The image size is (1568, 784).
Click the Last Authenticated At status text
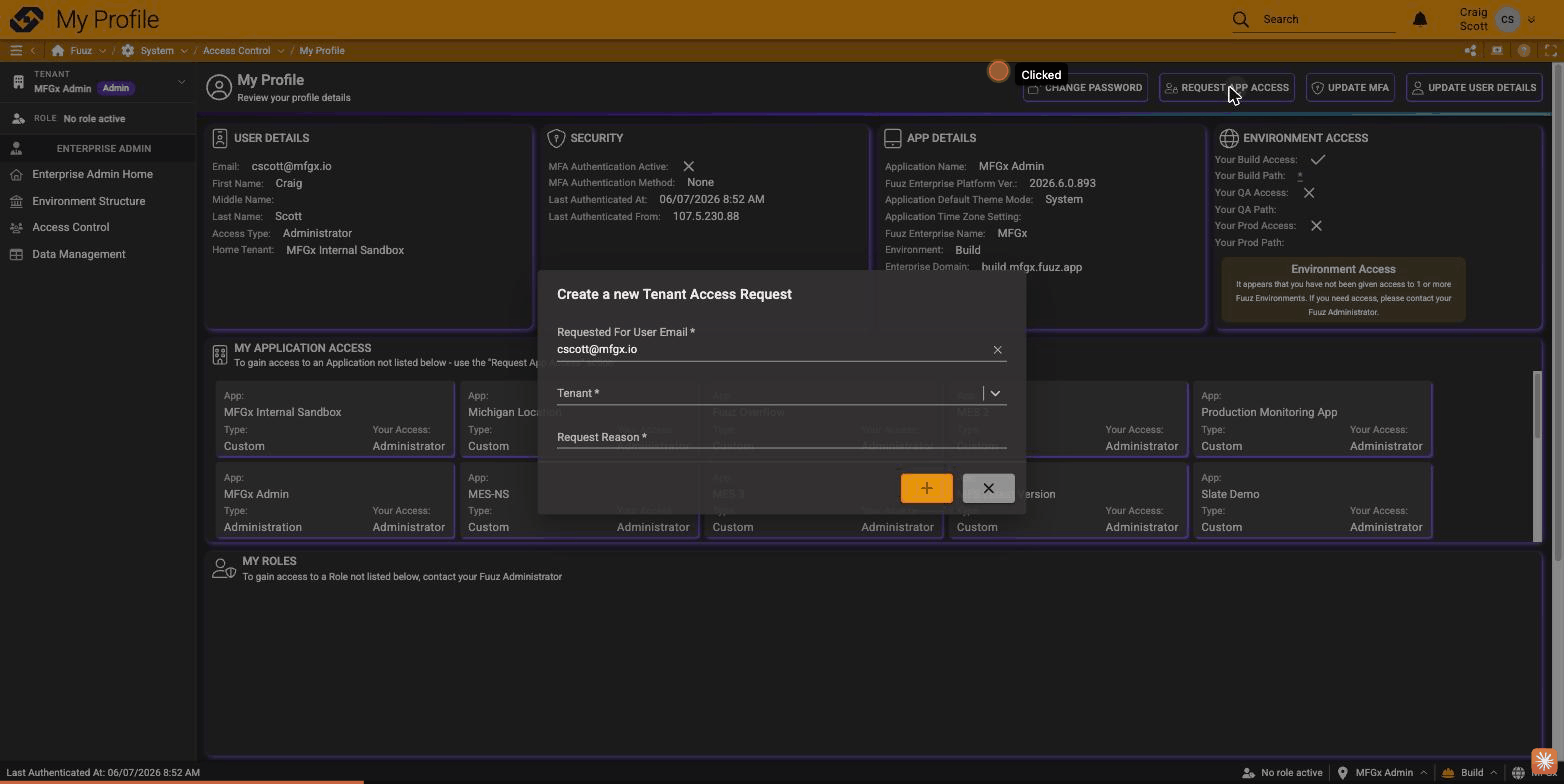click(103, 772)
